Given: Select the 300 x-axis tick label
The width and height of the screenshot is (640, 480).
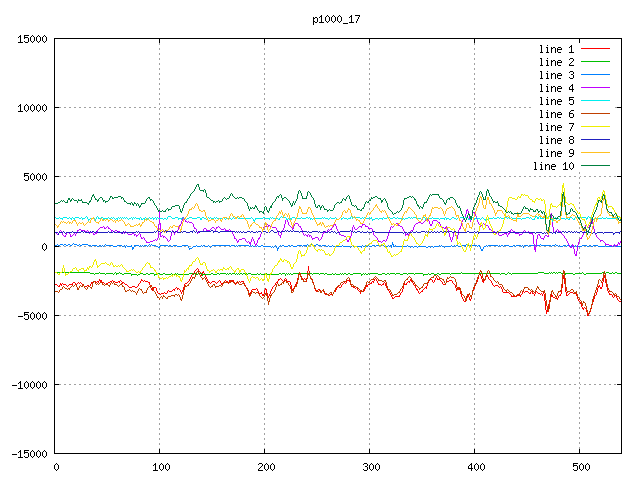Looking at the screenshot, I should click(370, 467).
